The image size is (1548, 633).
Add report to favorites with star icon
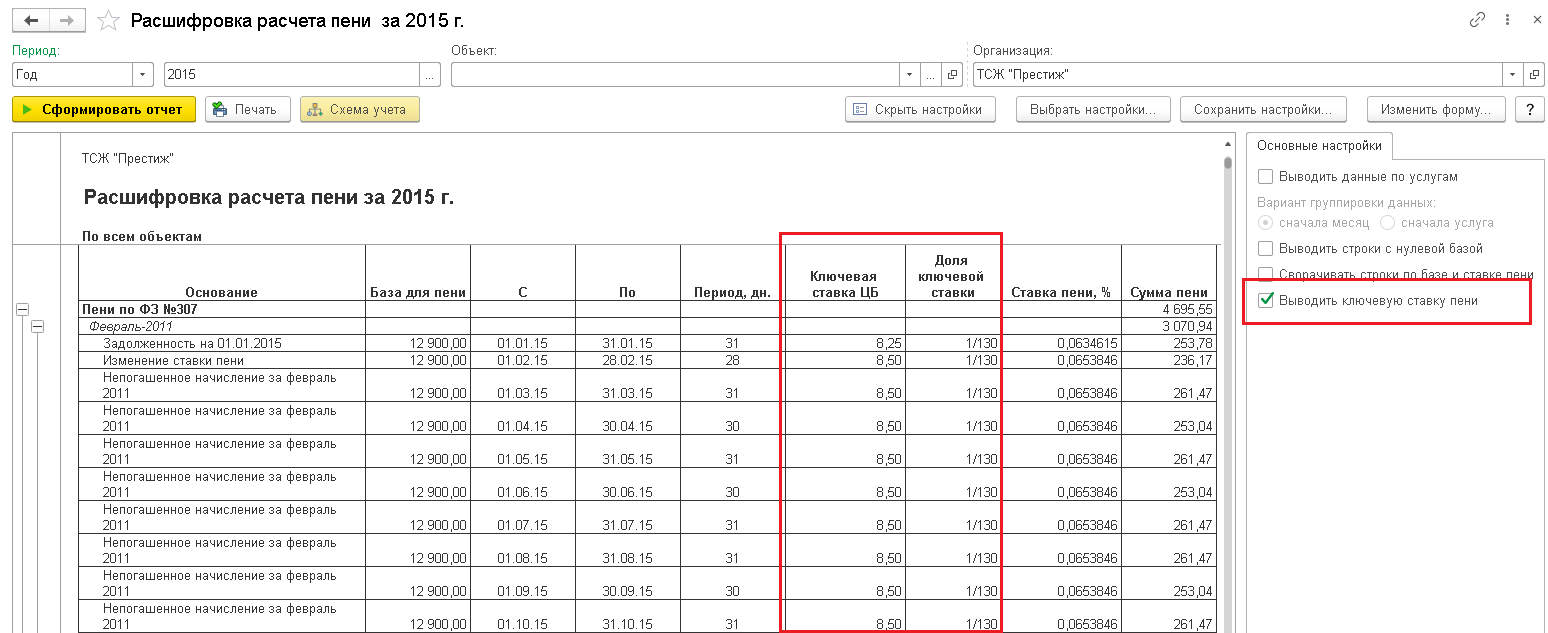[x=108, y=21]
